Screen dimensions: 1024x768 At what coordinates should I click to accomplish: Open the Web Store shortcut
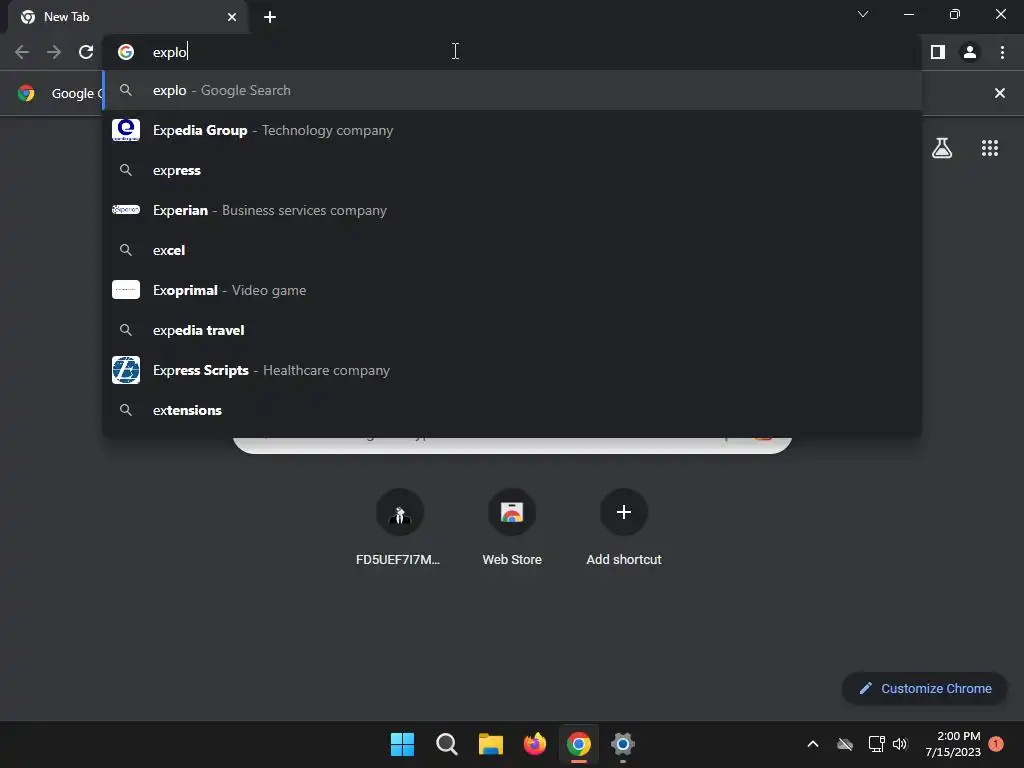[512, 526]
